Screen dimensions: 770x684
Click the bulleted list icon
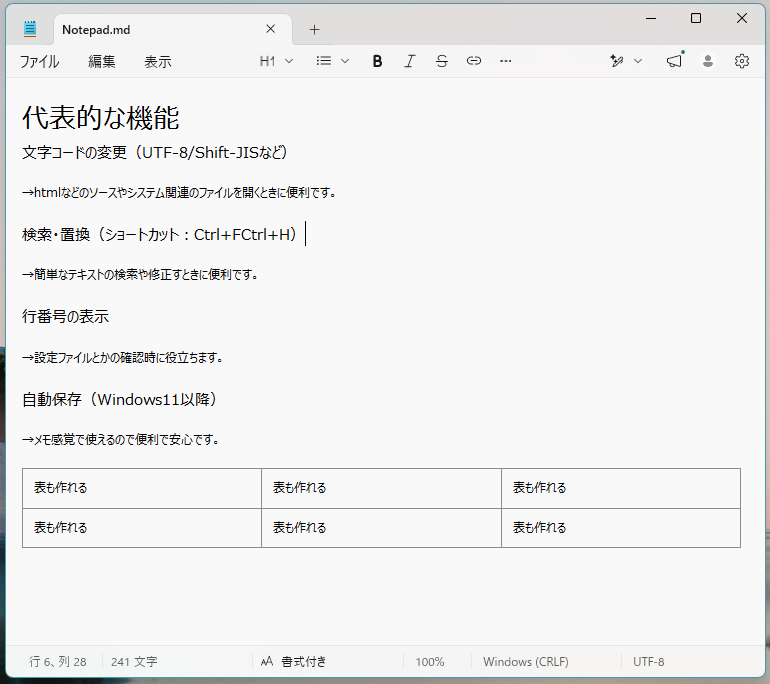click(x=324, y=61)
